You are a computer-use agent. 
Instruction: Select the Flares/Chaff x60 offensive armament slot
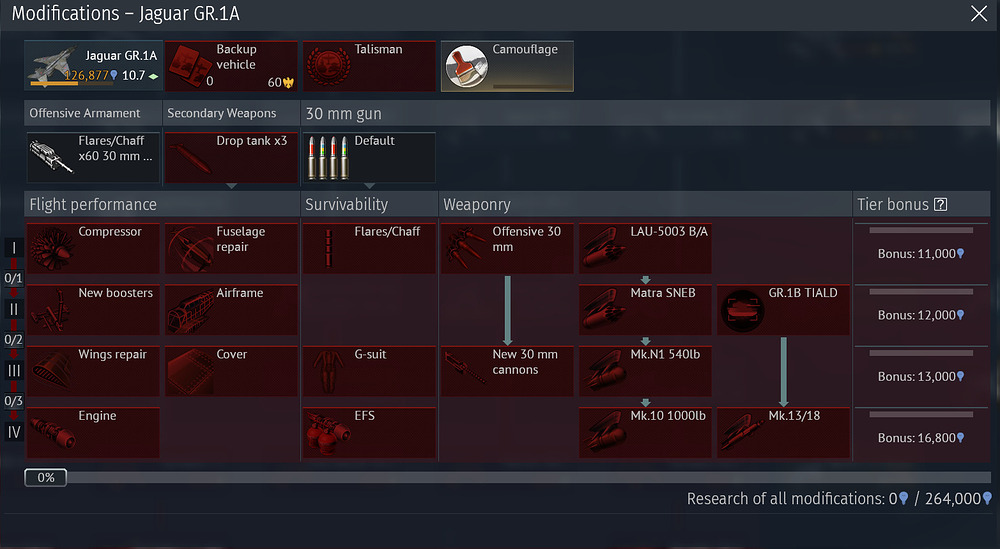click(x=93, y=157)
